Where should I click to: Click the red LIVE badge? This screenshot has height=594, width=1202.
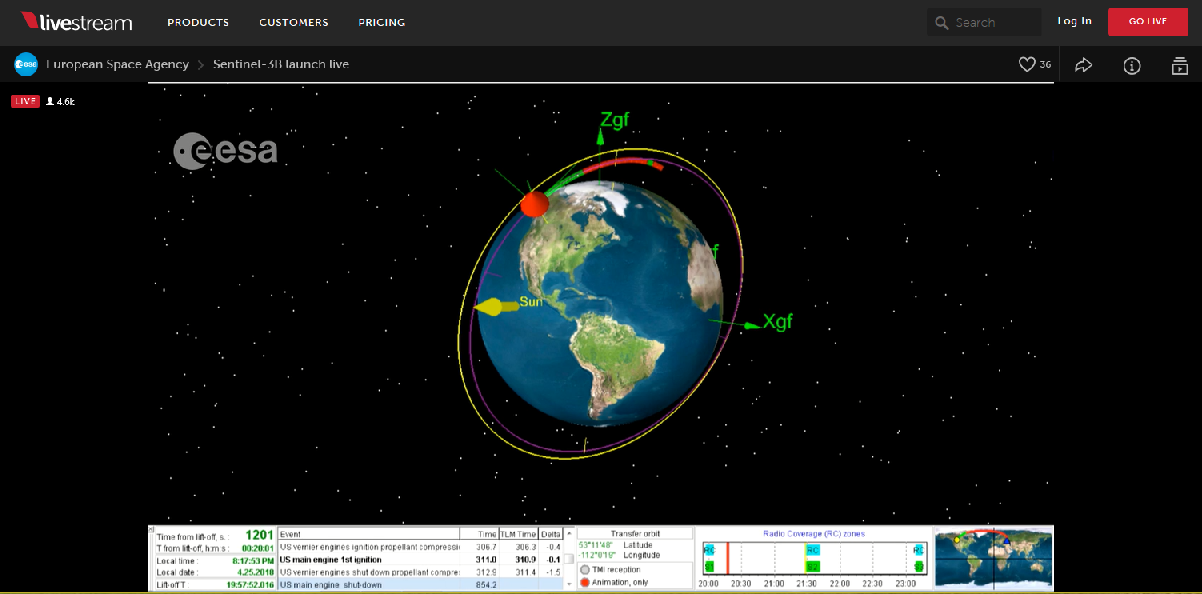[25, 101]
